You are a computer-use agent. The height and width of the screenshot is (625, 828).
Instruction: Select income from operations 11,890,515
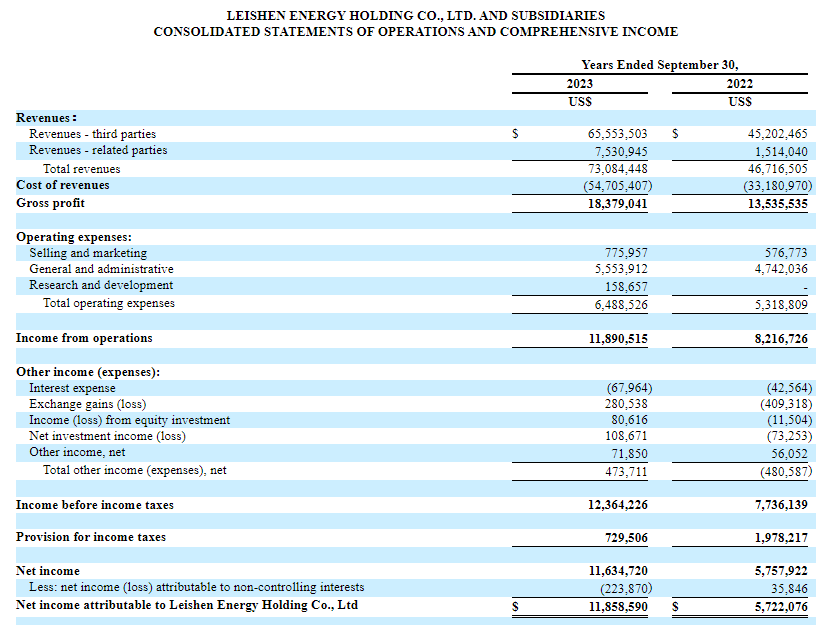coord(618,339)
